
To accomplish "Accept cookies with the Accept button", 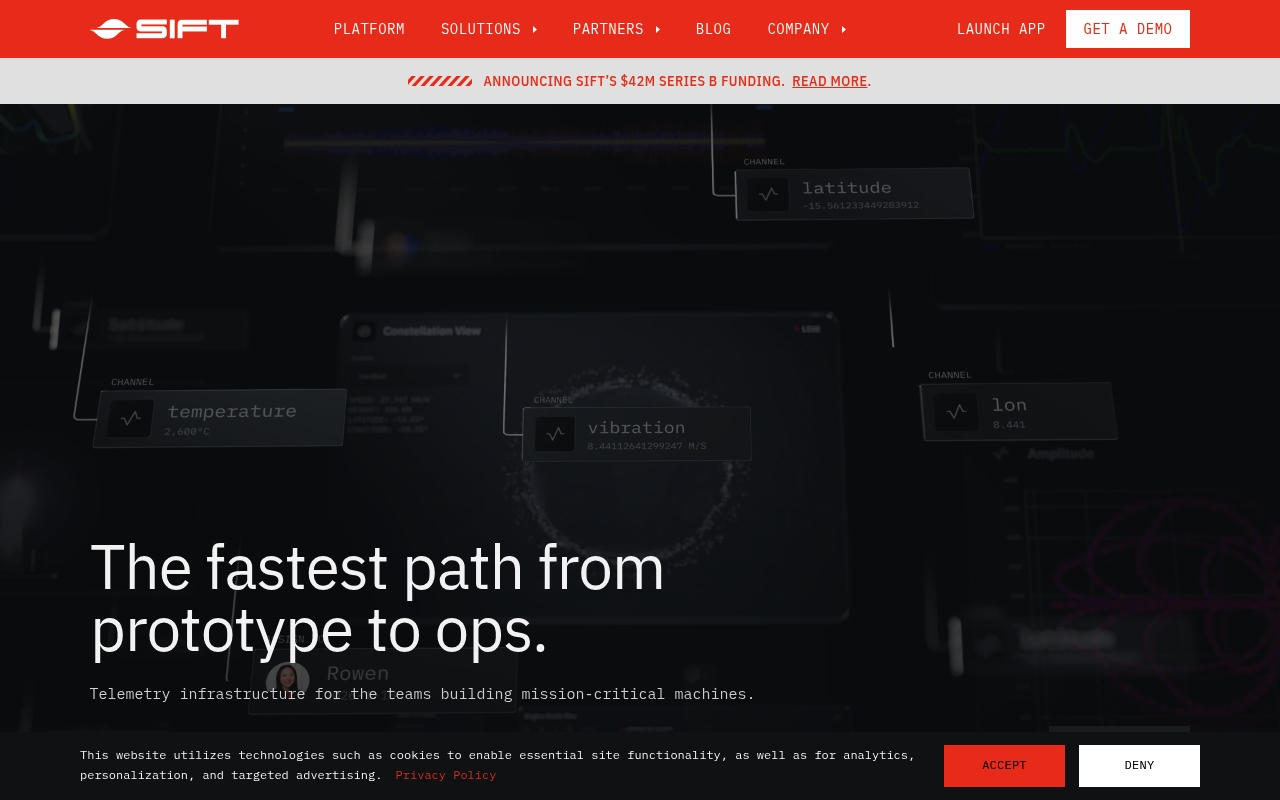I will 1004,766.
